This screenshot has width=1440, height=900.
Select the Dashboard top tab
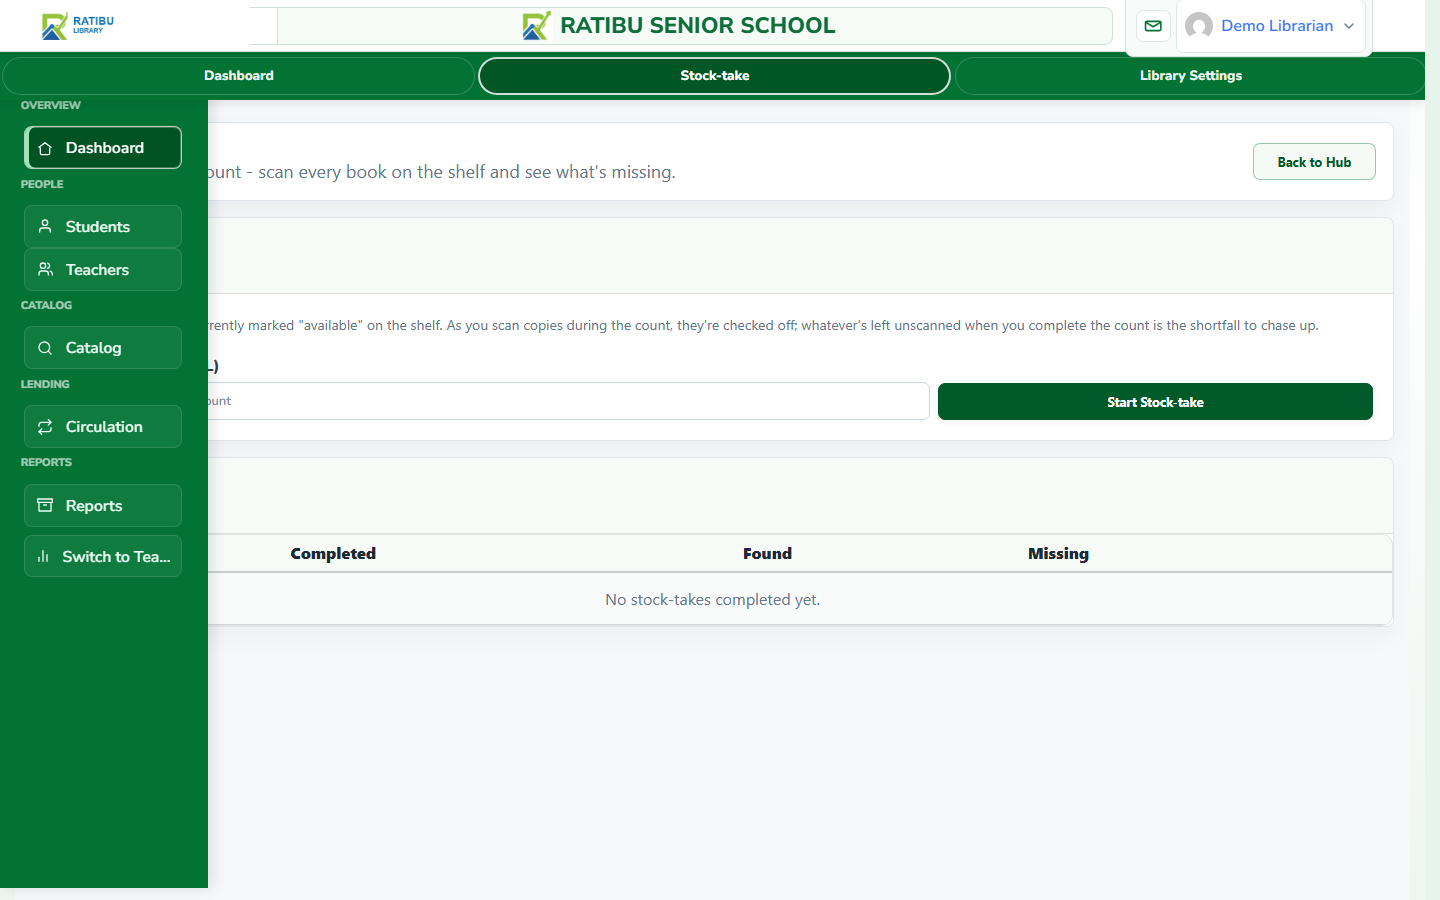pyautogui.click(x=238, y=76)
